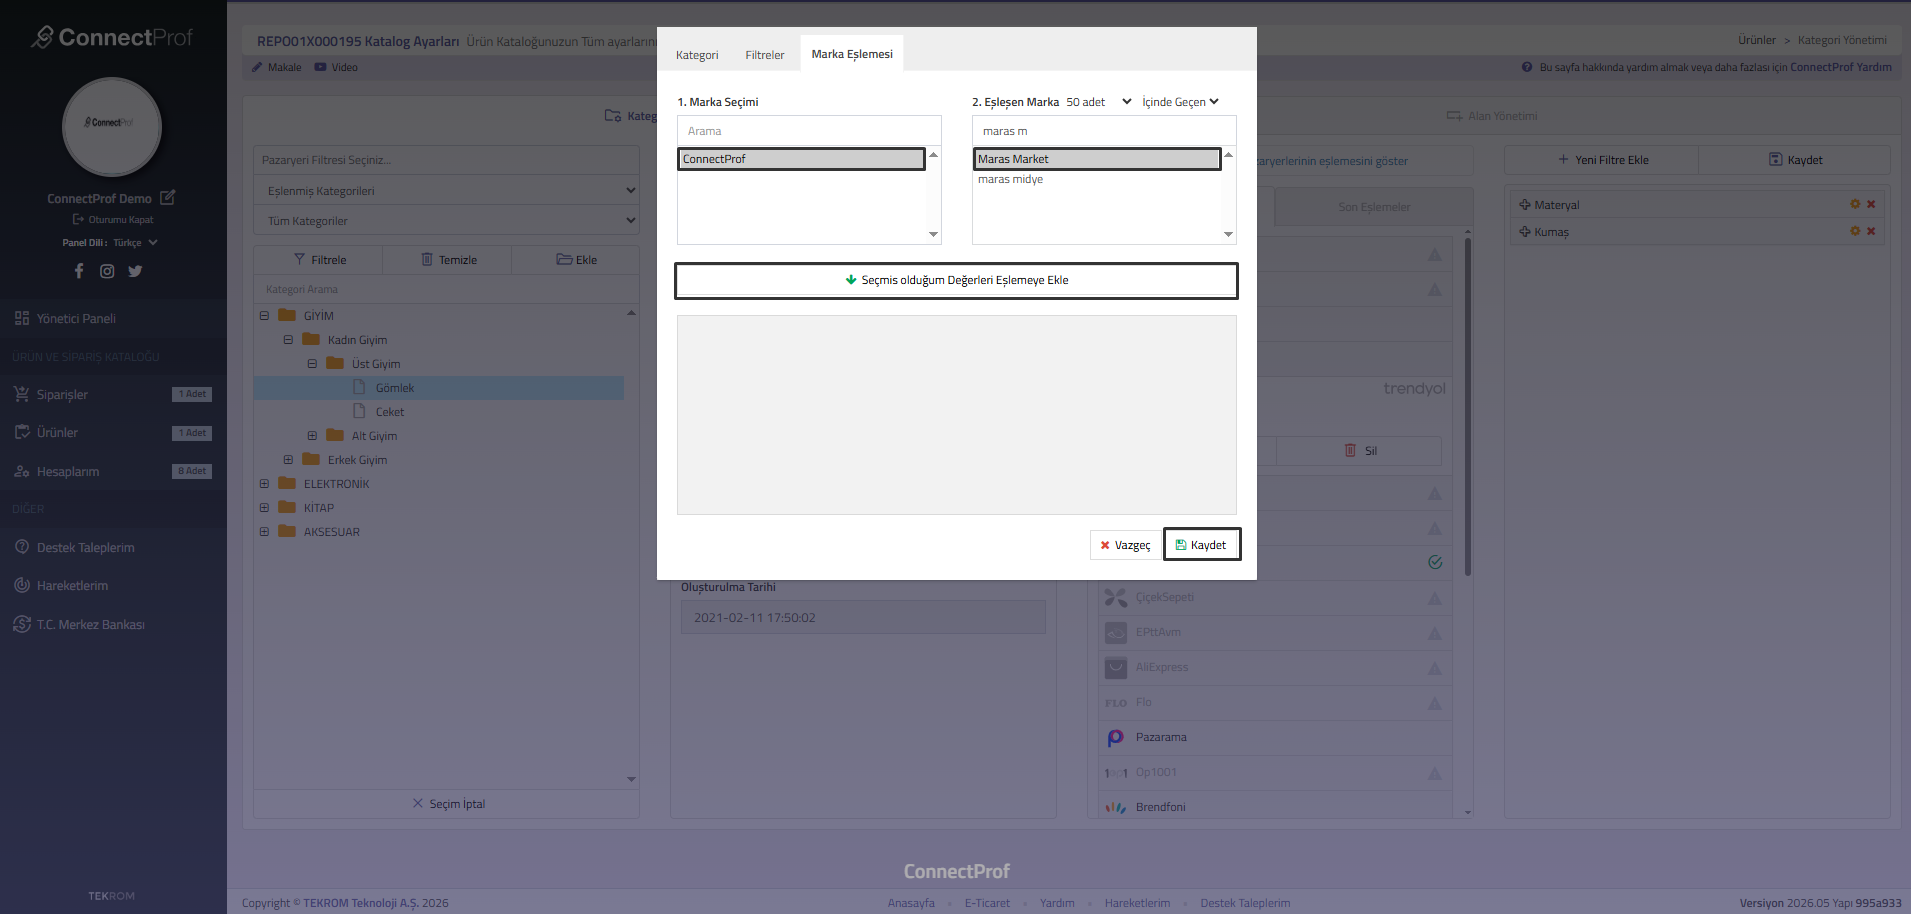Image resolution: width=1911 pixels, height=914 pixels.
Task: Click the move handle icon on Kumaş
Action: [x=1525, y=231]
